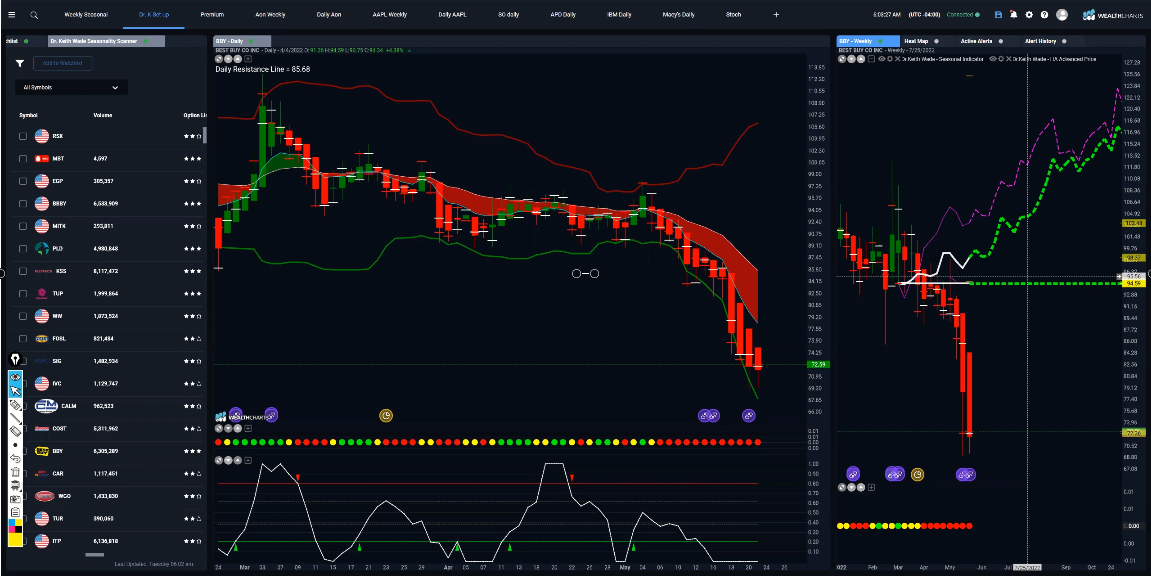Pick the line drawing annotation tool

(15, 418)
